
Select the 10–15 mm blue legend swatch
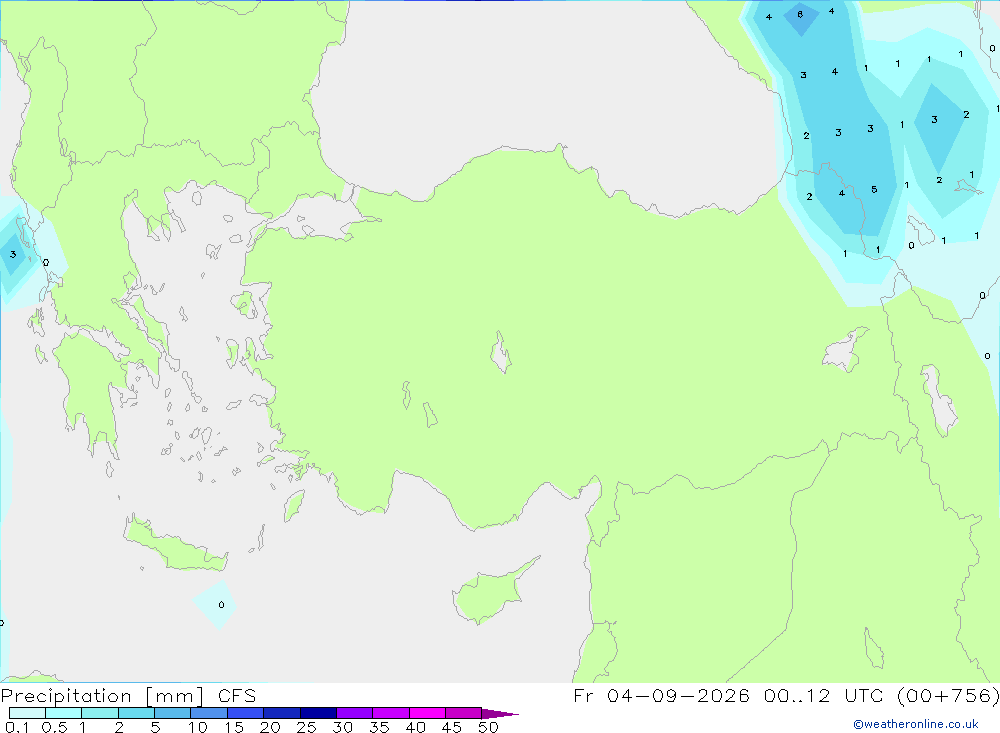coord(209,713)
